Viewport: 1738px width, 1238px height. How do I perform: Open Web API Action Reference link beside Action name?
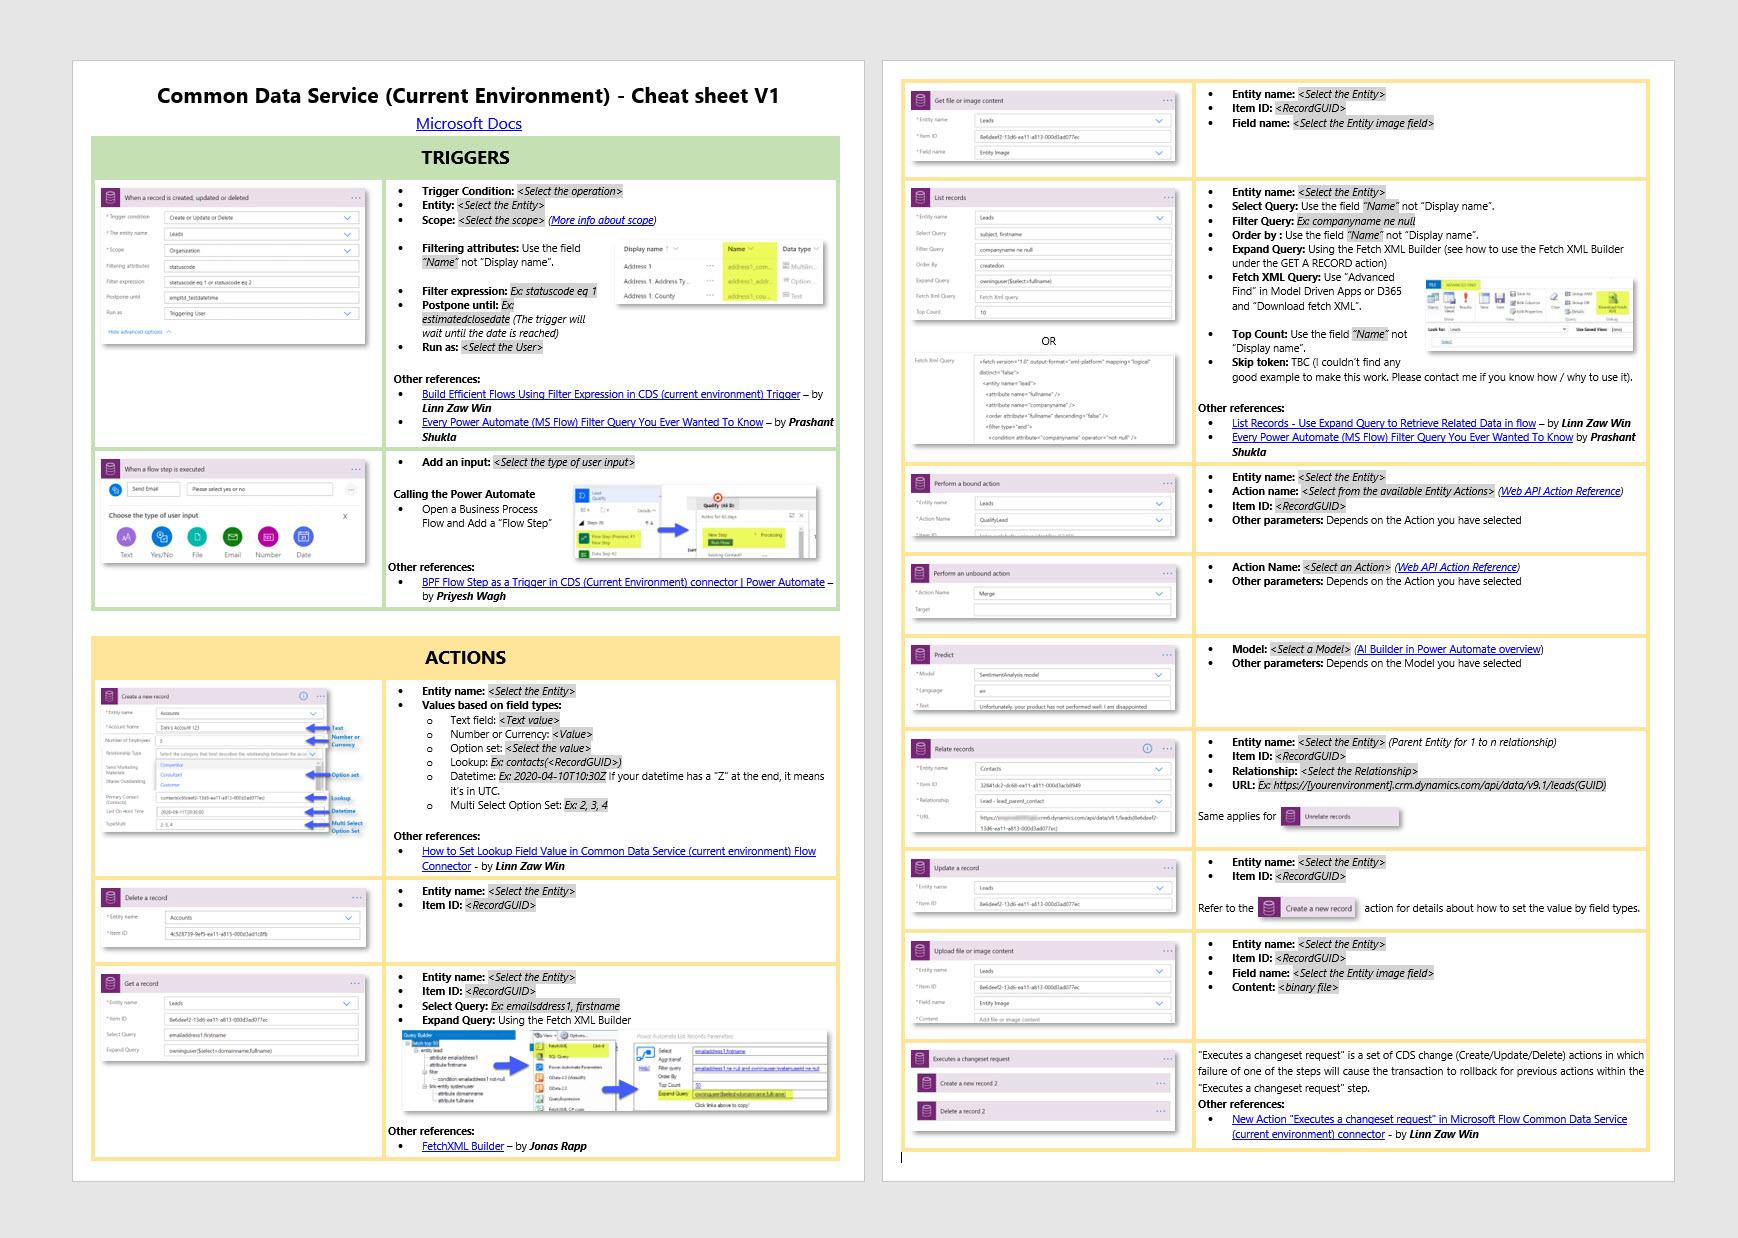(x=1561, y=491)
